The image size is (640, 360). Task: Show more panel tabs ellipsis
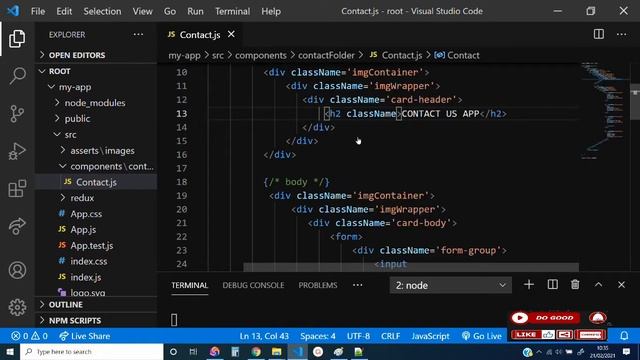point(358,285)
